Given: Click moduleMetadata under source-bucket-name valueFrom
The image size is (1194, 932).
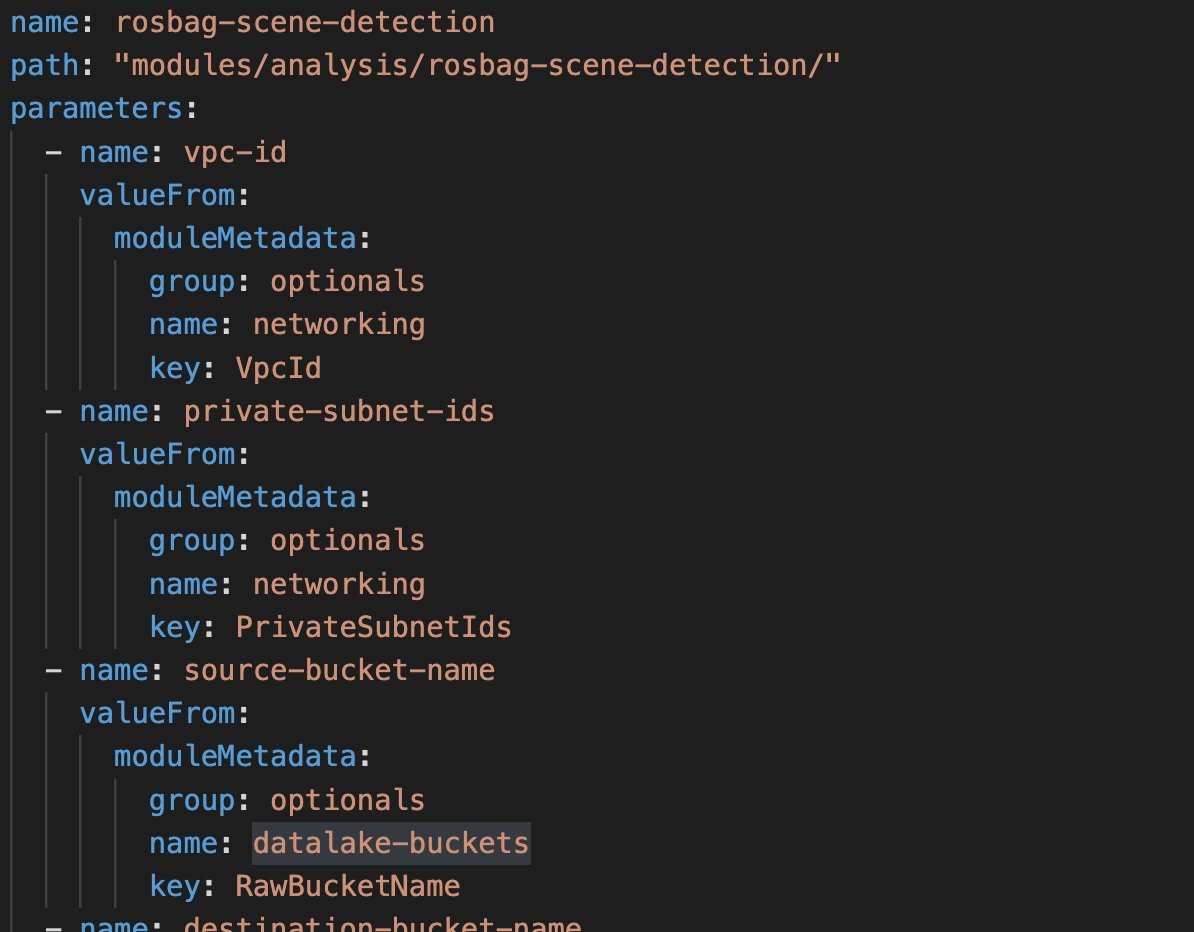Looking at the screenshot, I should [x=235, y=756].
